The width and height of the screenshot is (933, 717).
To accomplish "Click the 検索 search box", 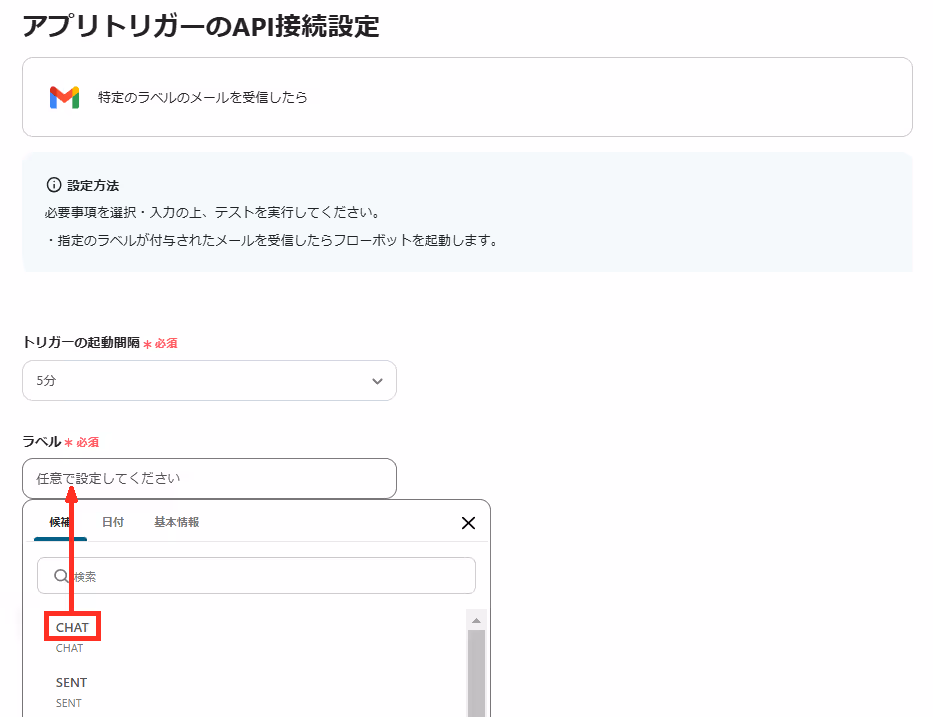I will (x=256, y=575).
